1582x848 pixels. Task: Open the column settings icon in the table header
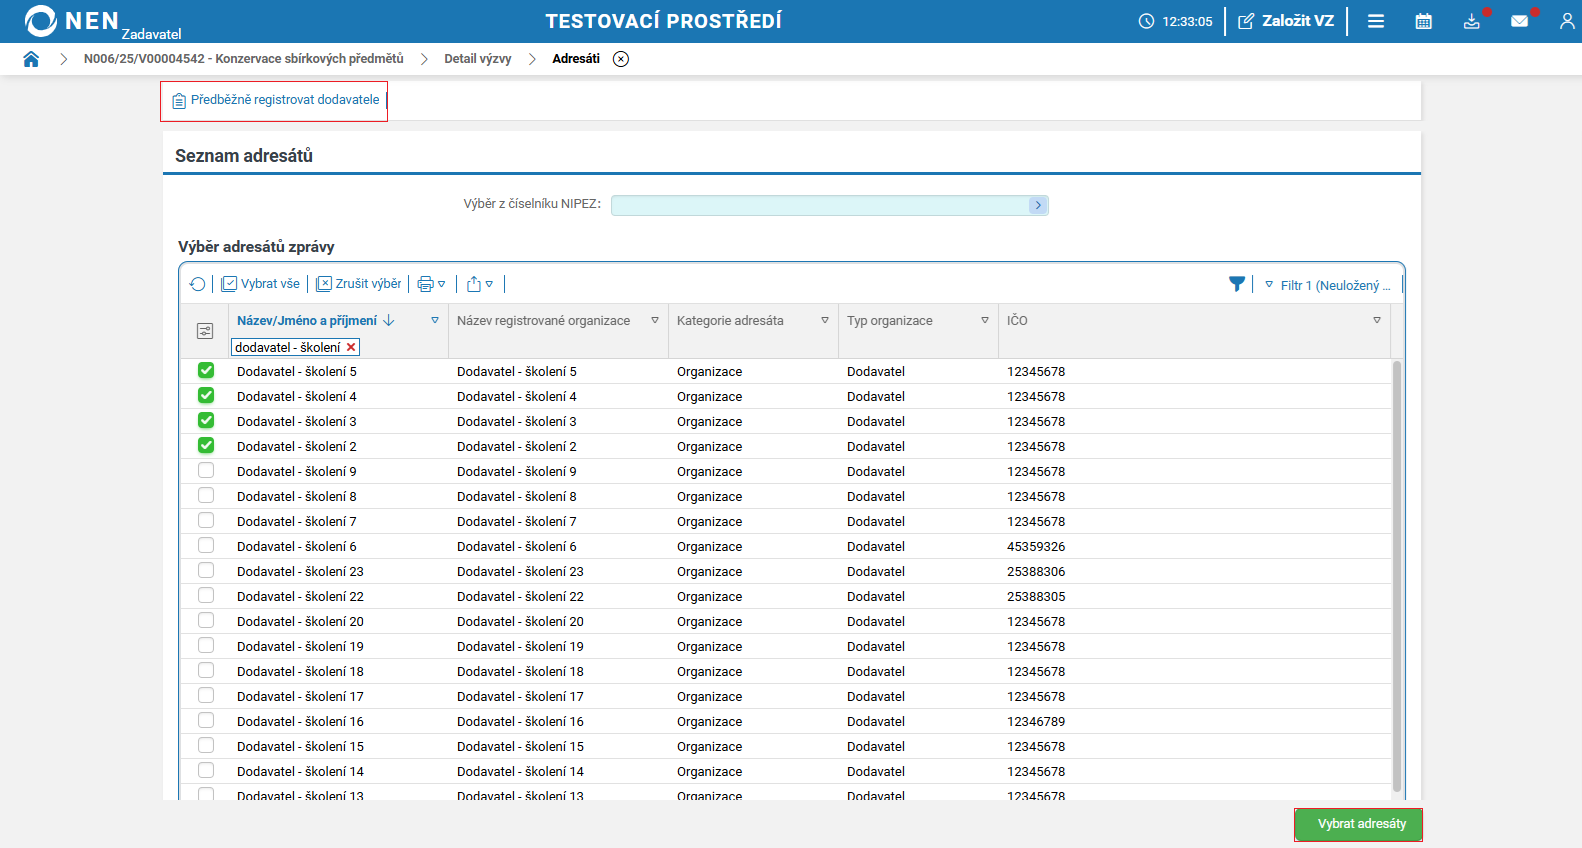coord(205,331)
